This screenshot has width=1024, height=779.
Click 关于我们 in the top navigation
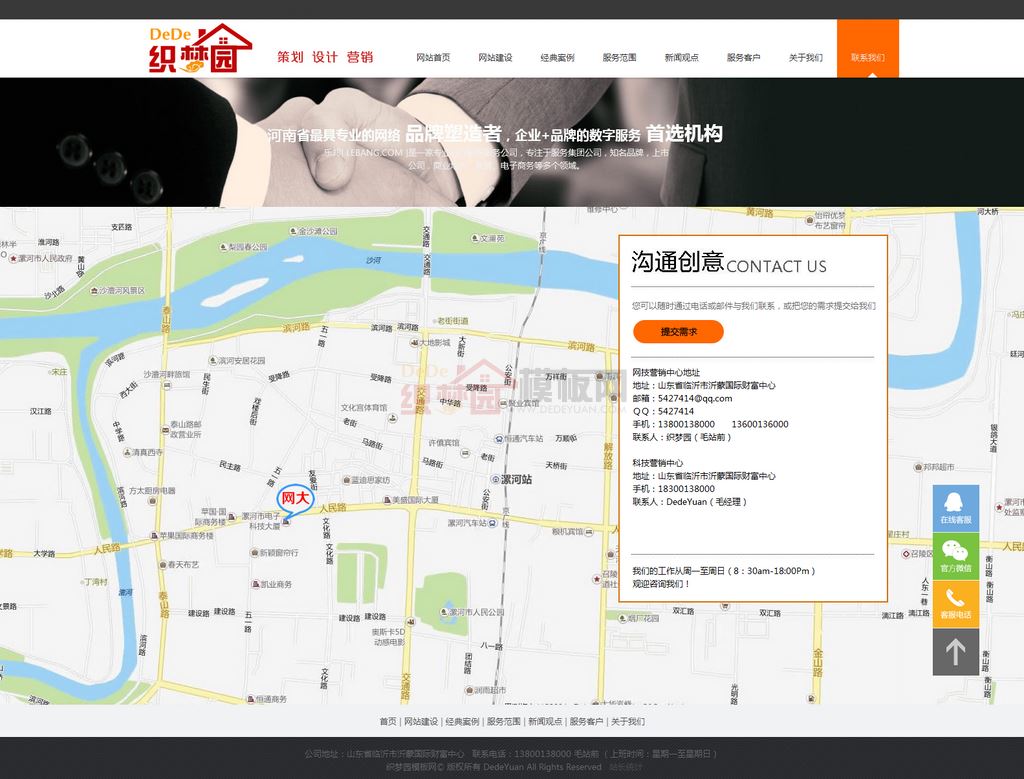tap(805, 58)
